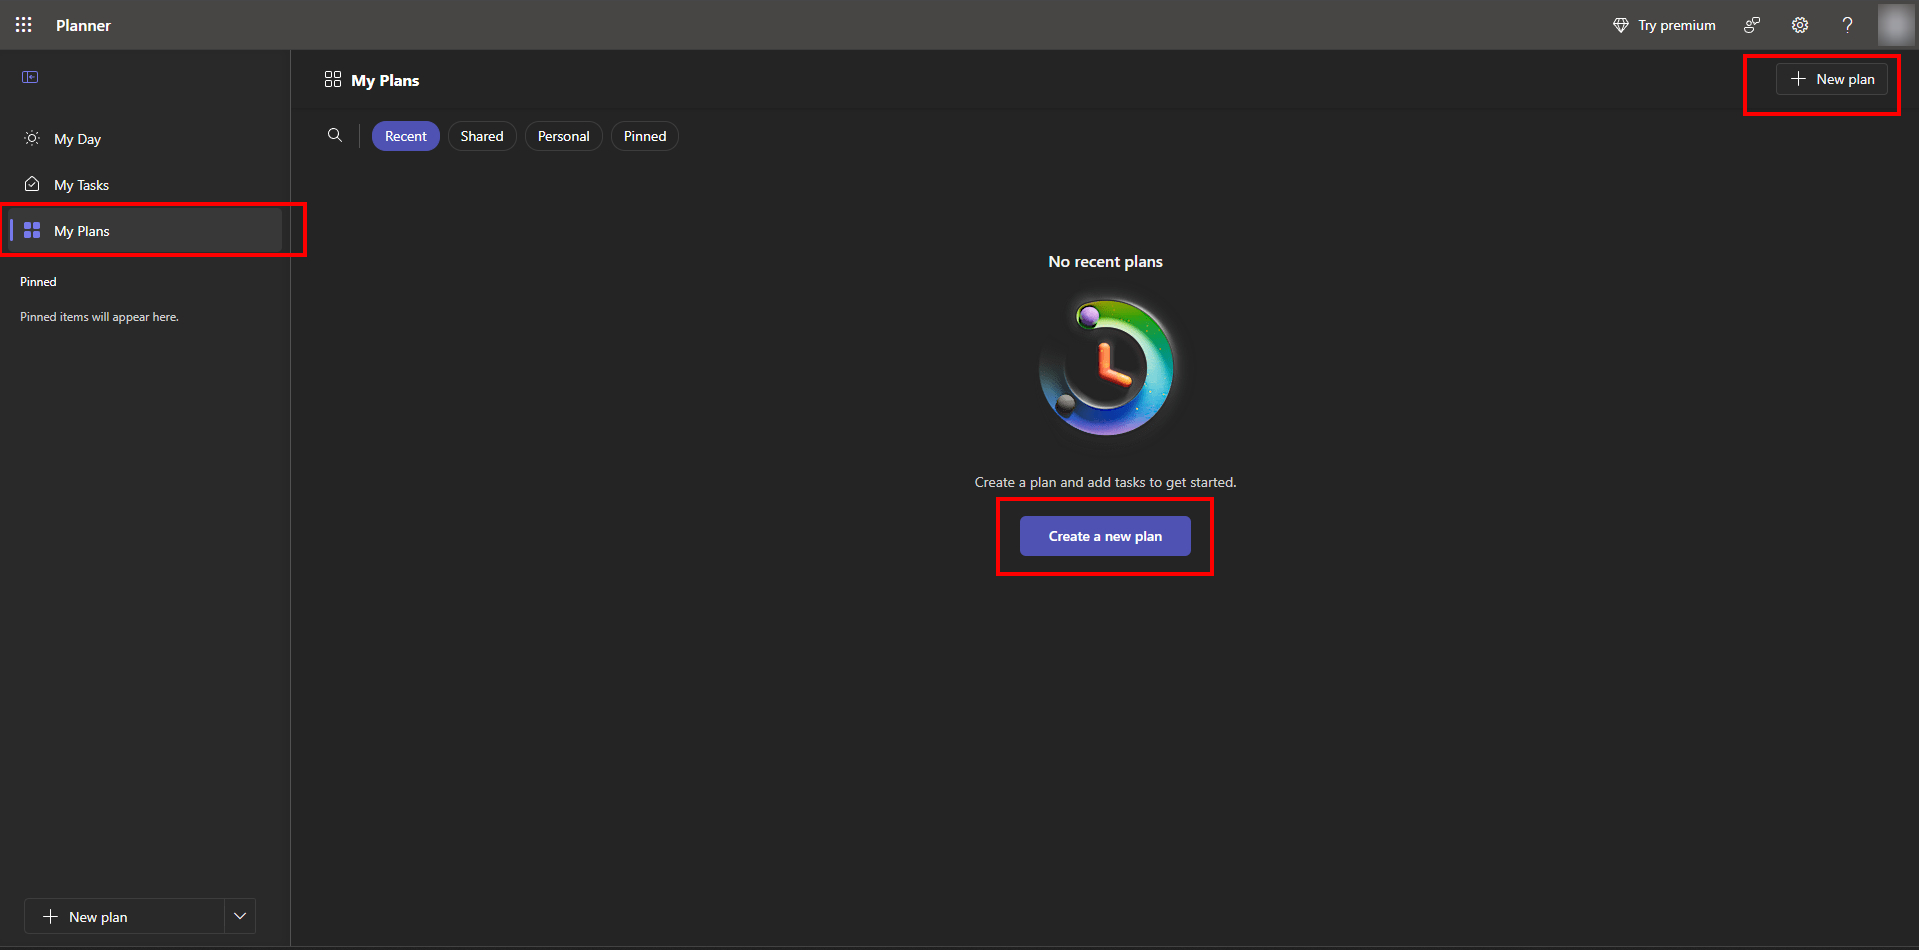
Task: Select My Plans in sidebar
Action: (x=145, y=231)
